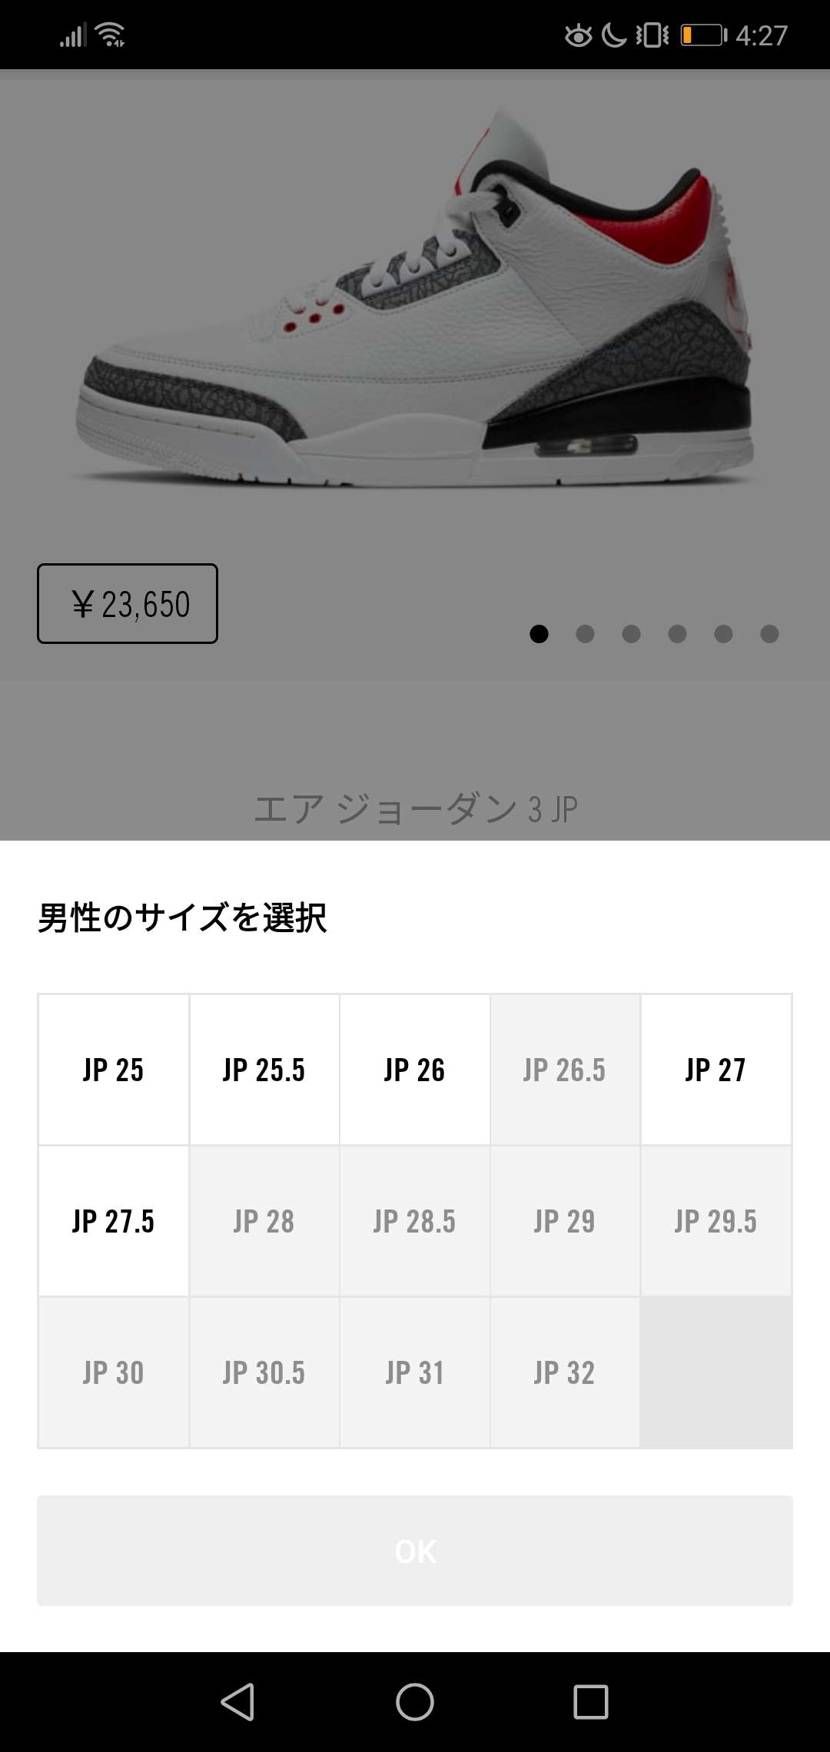830x1752 pixels.
Task: Tap the vibrate mode status icon
Action: (x=652, y=36)
